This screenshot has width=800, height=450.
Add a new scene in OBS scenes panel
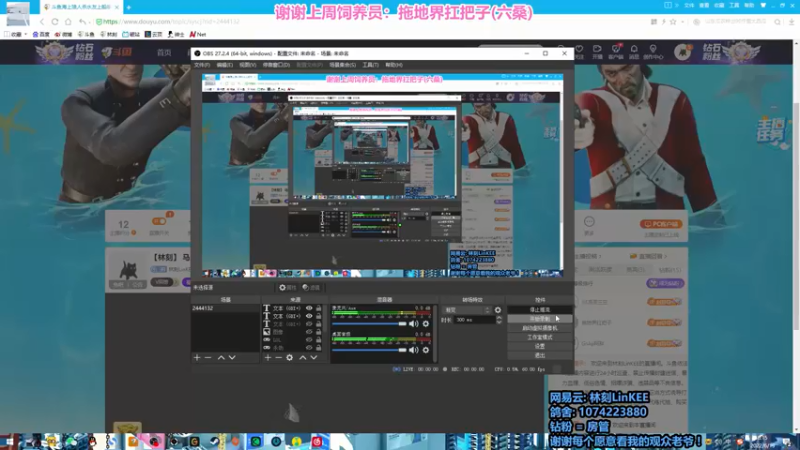[x=197, y=358]
